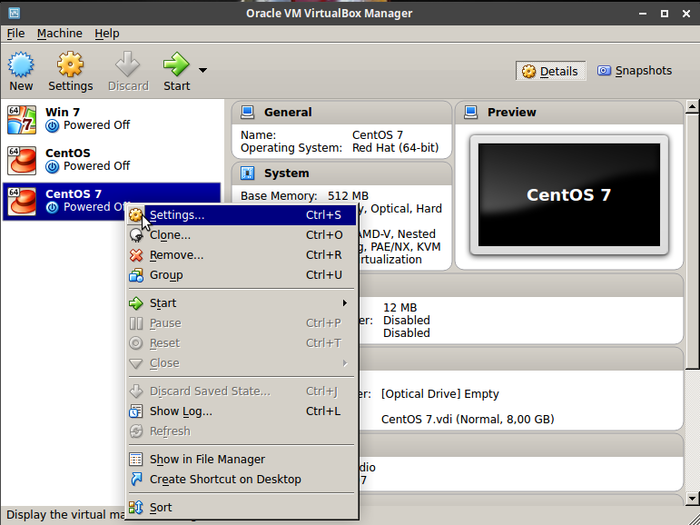Close the VirtualBox Manager window

(x=686, y=14)
